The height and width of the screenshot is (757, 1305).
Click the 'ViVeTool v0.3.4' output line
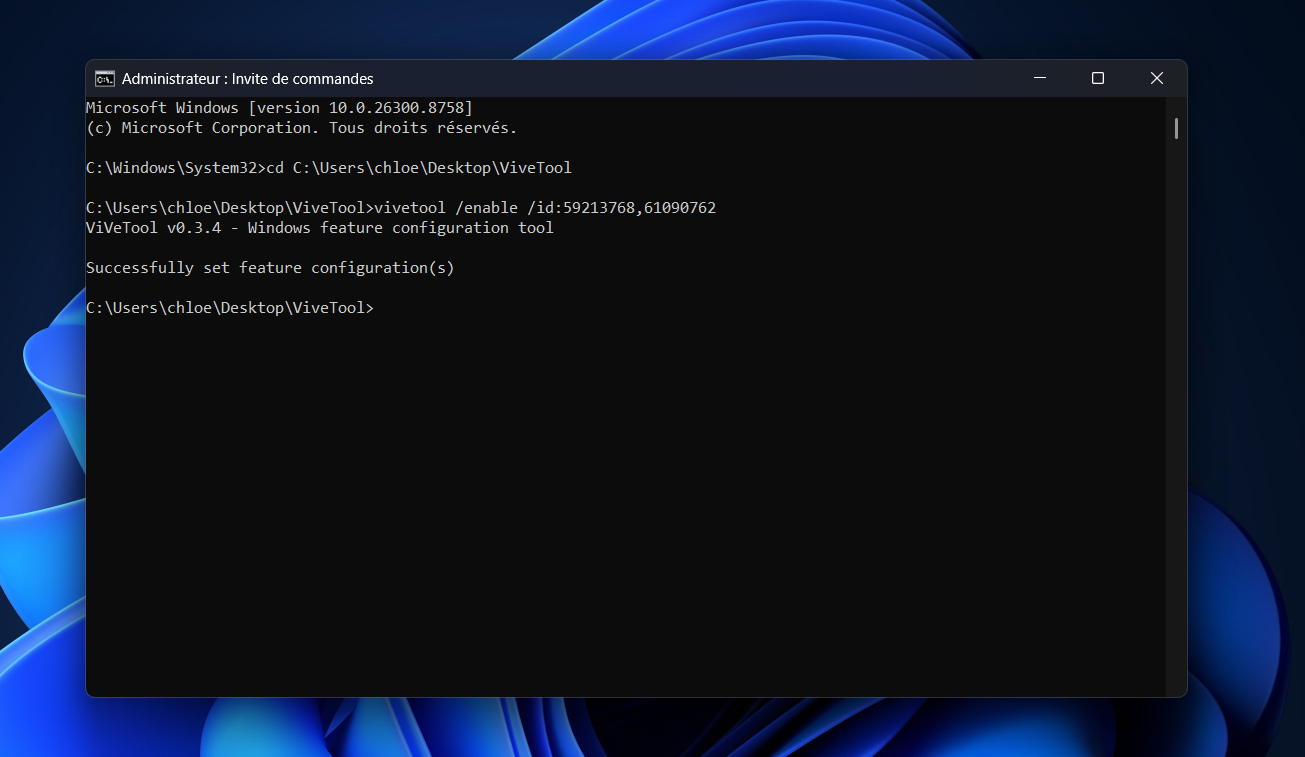(320, 228)
